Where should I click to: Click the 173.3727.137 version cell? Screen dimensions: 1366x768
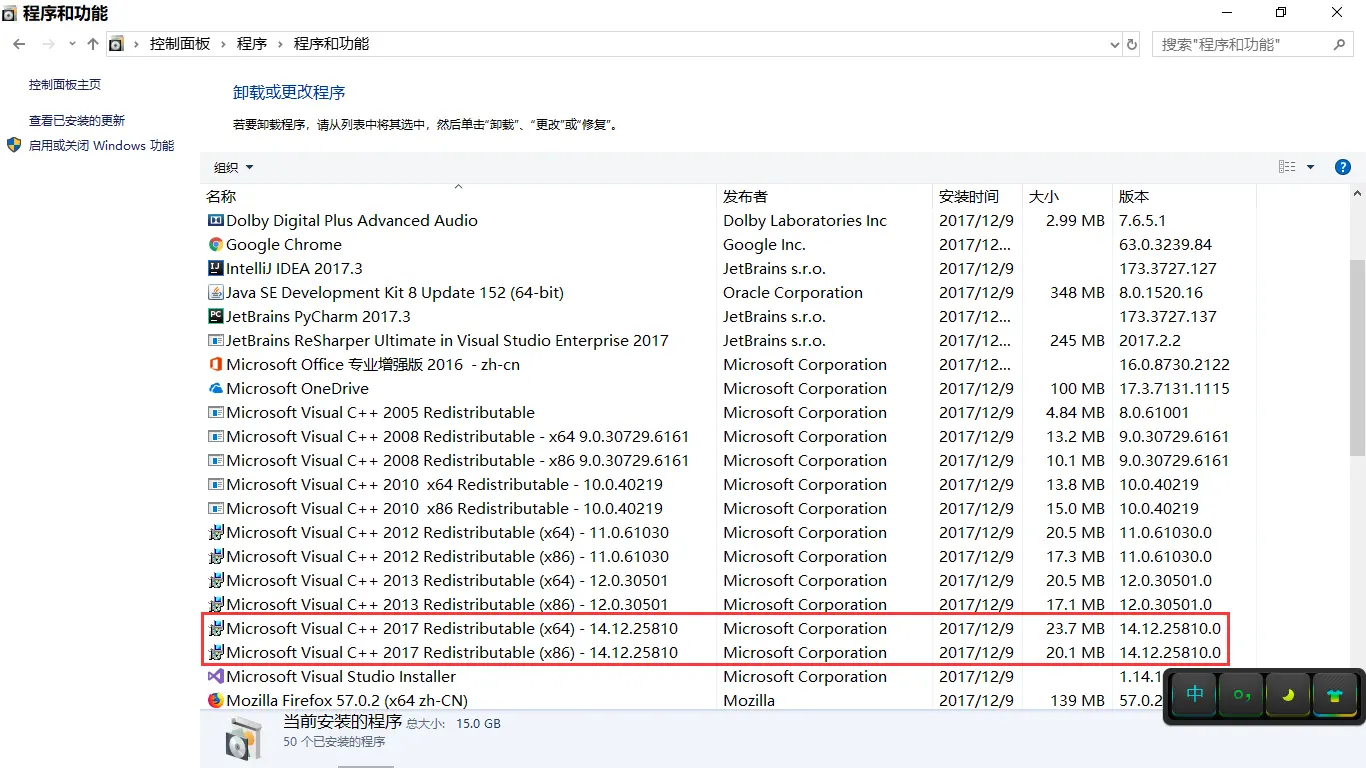pos(1168,316)
